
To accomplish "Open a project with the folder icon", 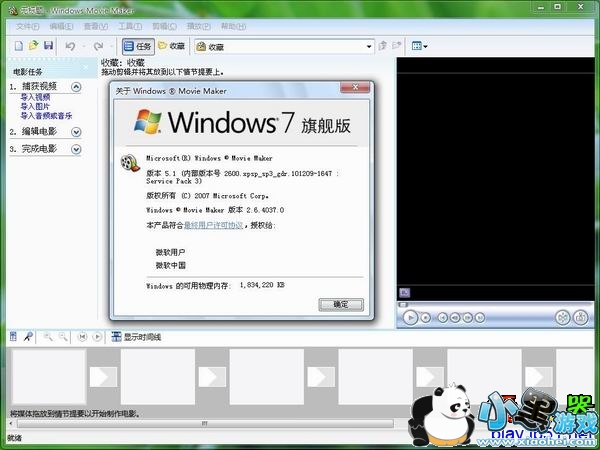I will 34,46.
